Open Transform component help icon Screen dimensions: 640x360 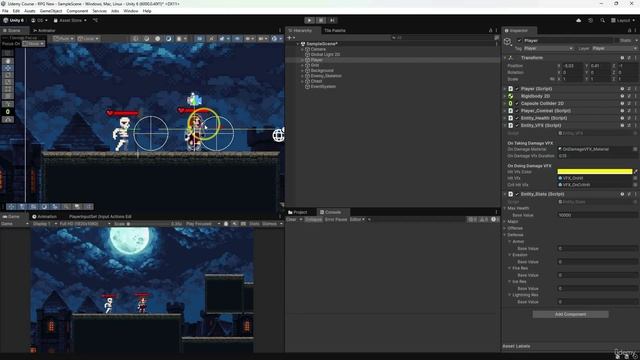622,58
